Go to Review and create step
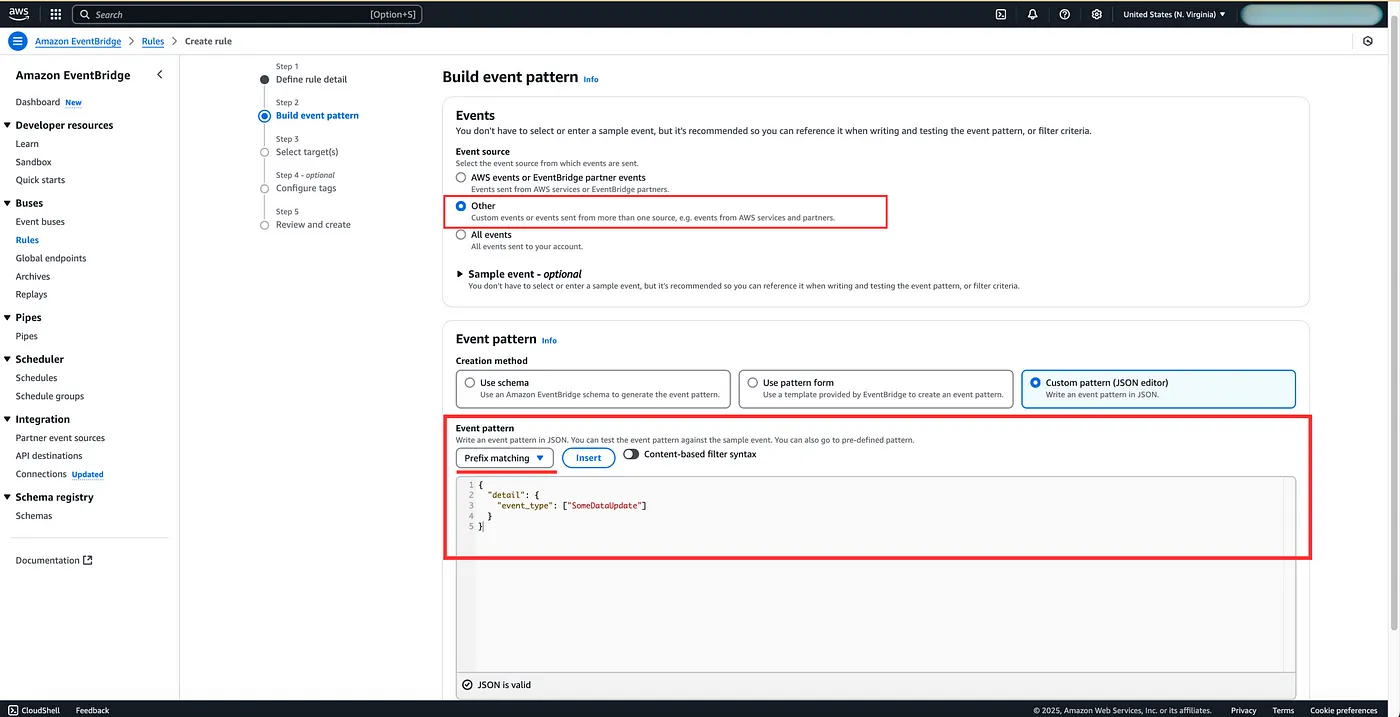The height and width of the screenshot is (717, 1400). [x=313, y=225]
